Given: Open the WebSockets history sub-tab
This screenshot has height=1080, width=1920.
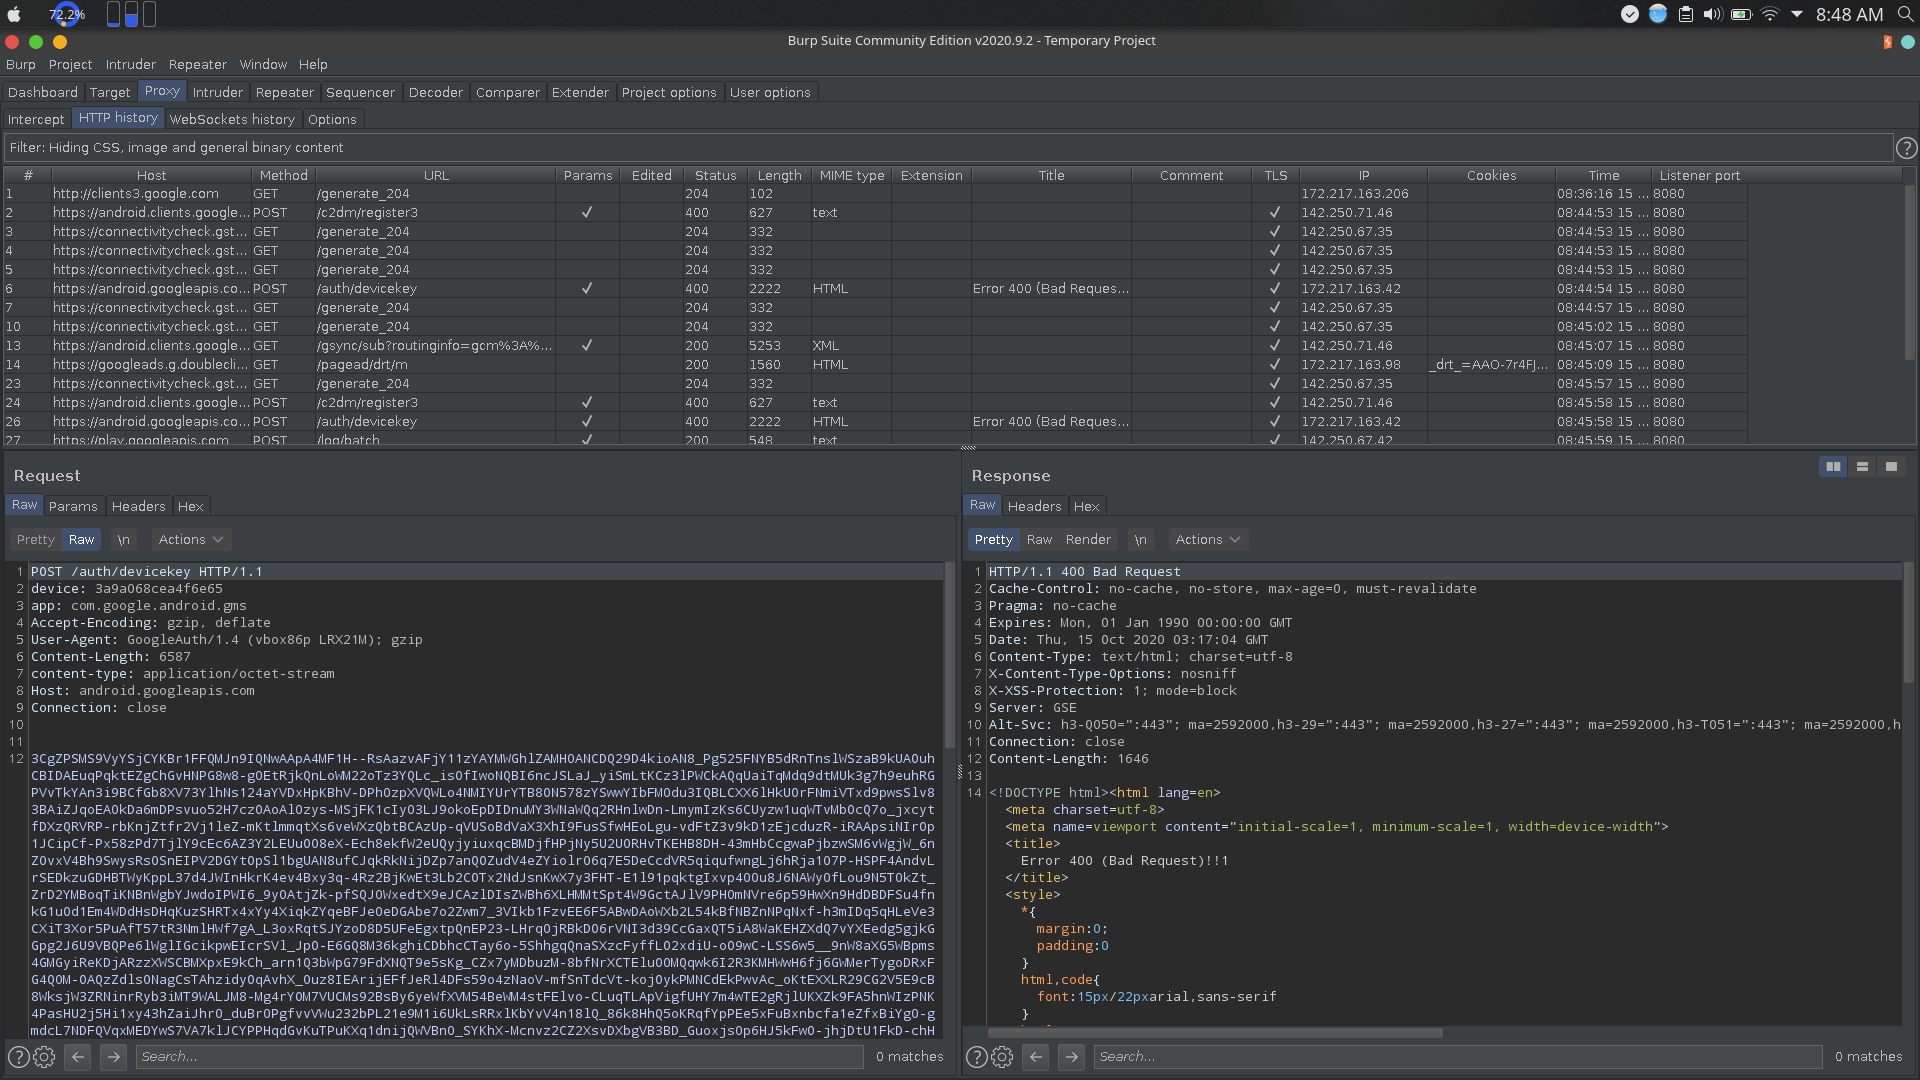Looking at the screenshot, I should (x=232, y=119).
